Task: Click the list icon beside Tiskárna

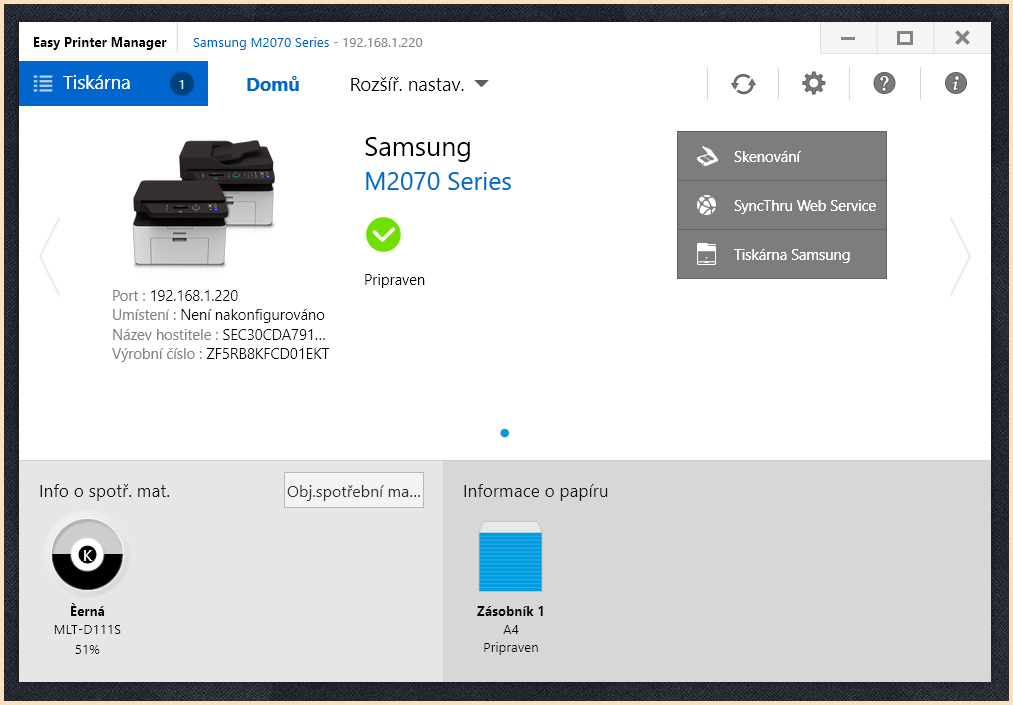Action: [43, 83]
